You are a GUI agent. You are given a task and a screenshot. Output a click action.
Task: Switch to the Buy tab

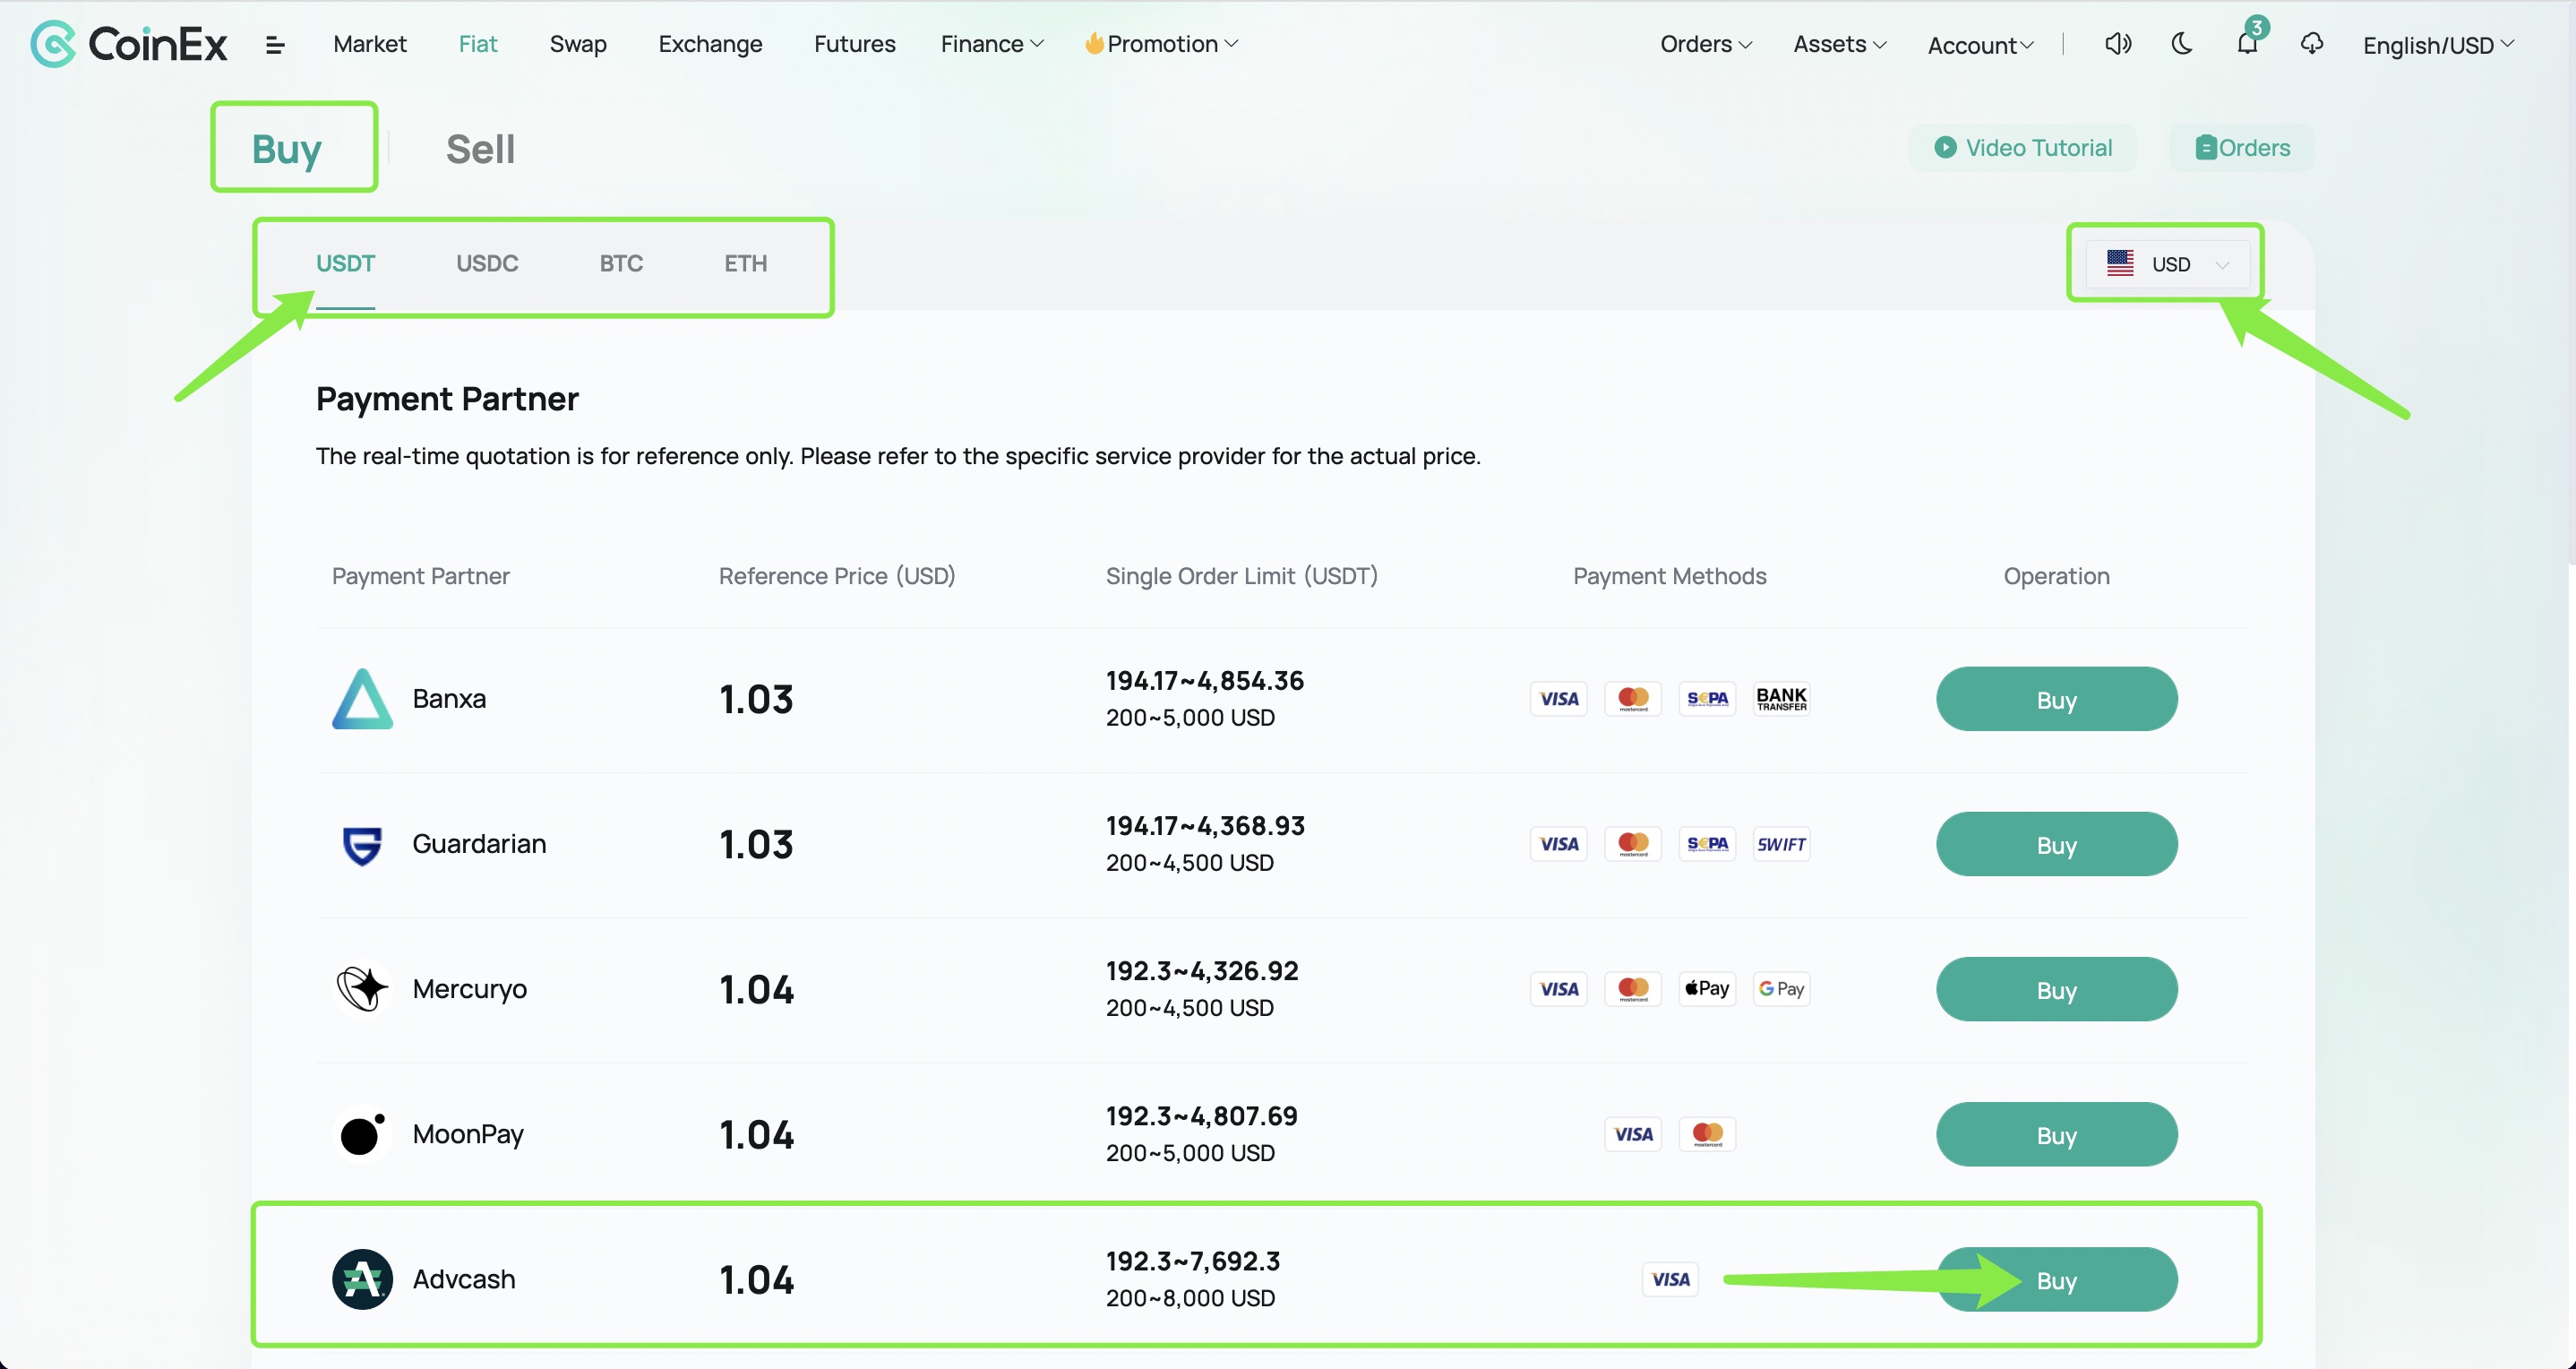287,149
